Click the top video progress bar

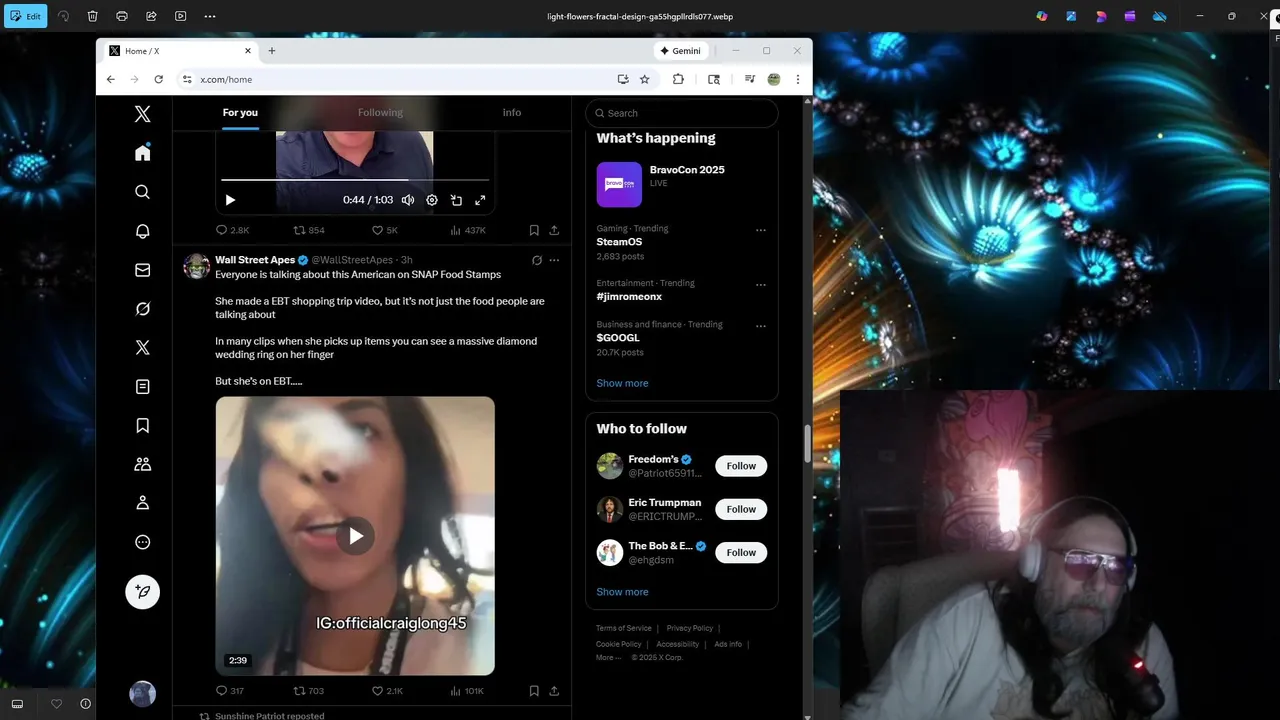pos(355,180)
